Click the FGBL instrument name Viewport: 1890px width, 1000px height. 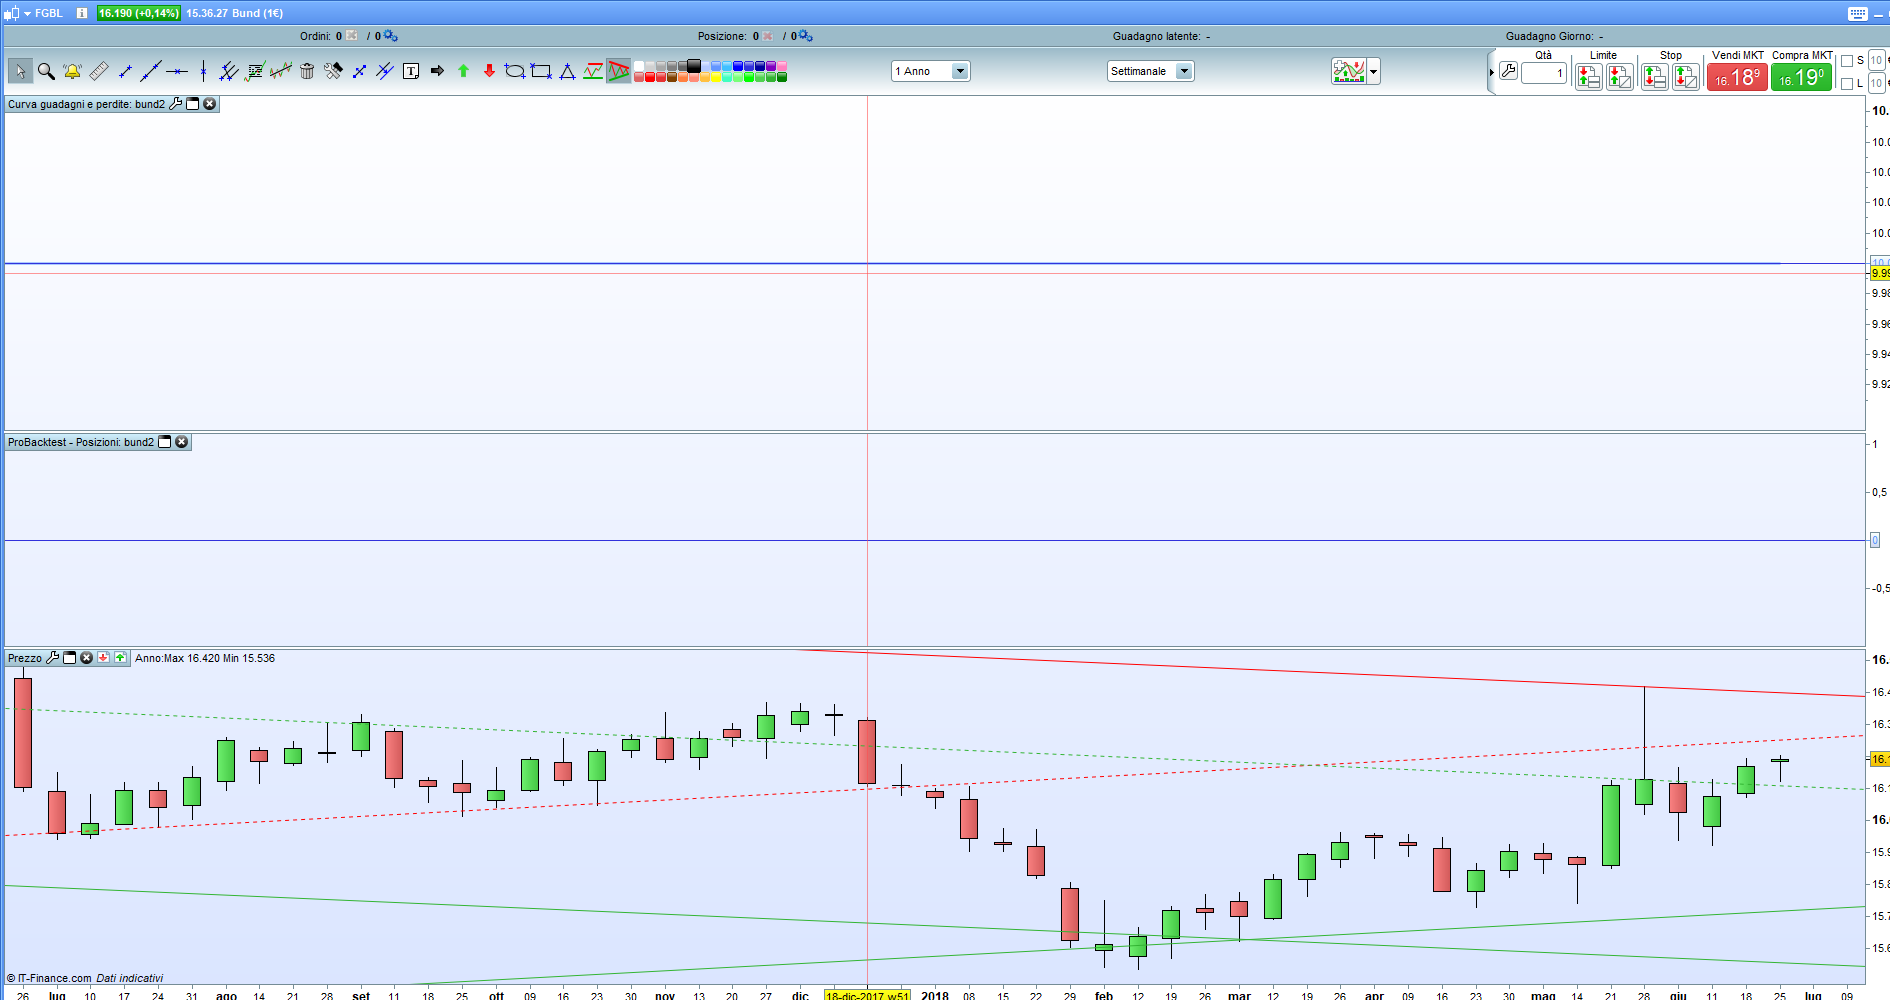coord(49,13)
